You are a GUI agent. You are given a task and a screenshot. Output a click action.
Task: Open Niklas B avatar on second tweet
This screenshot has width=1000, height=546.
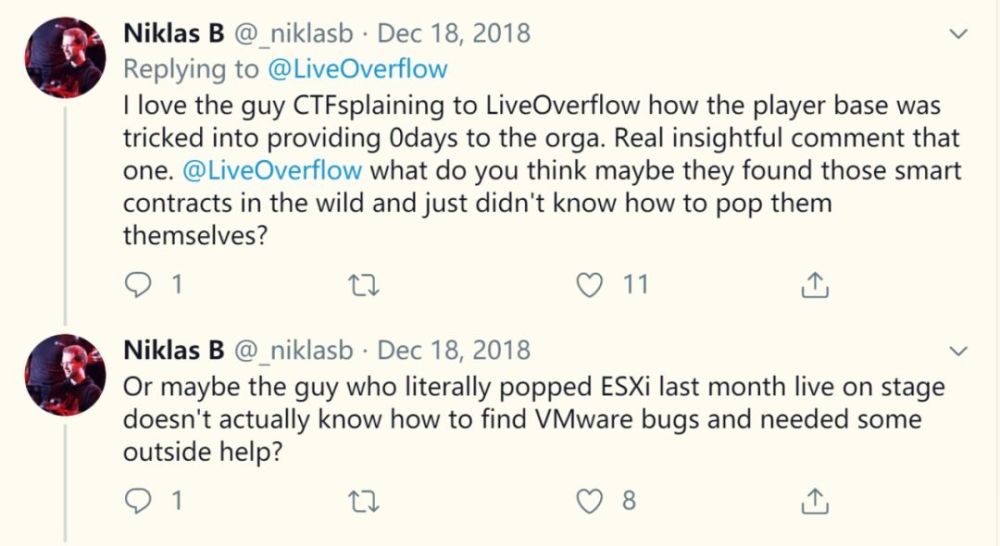65,374
